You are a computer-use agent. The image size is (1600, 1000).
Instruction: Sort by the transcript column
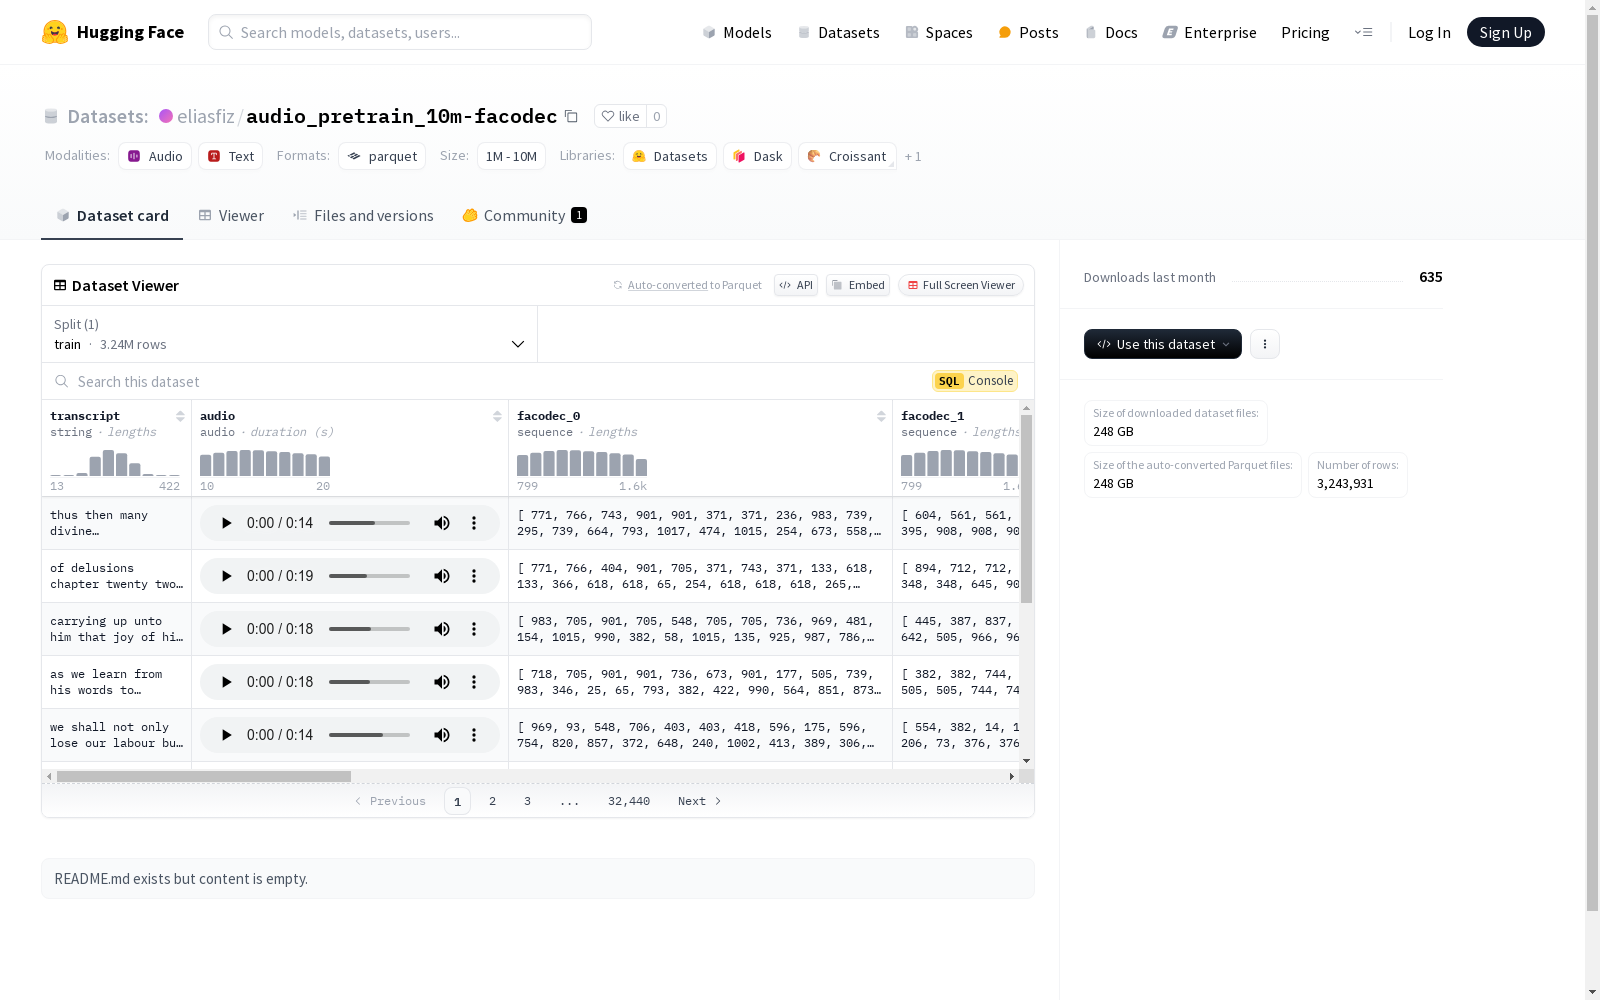[x=180, y=416]
